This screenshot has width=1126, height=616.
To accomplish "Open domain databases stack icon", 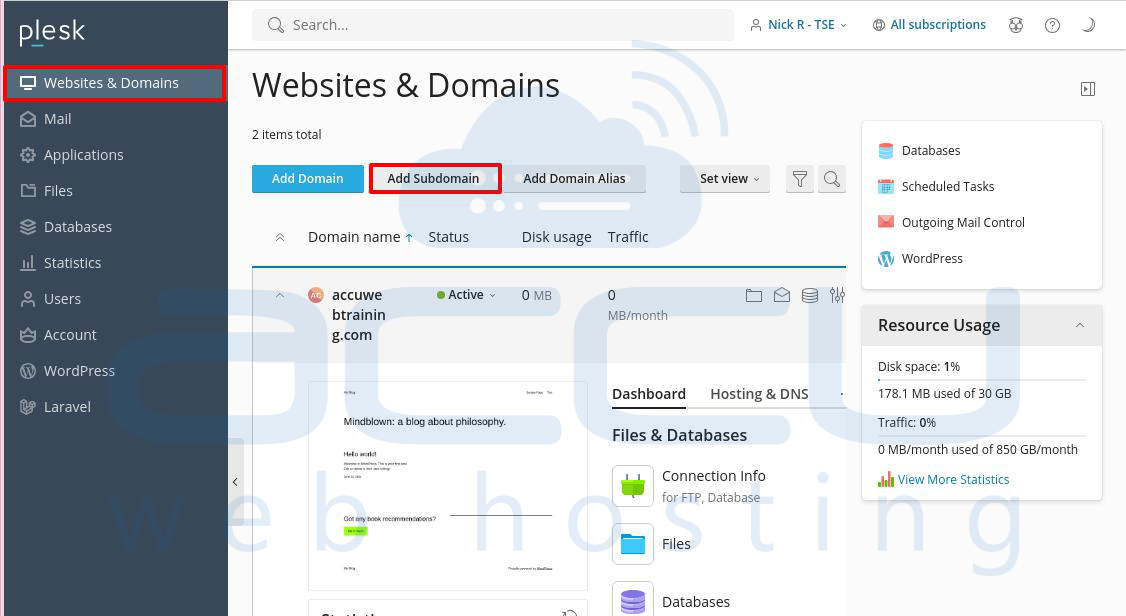I will [x=810, y=295].
